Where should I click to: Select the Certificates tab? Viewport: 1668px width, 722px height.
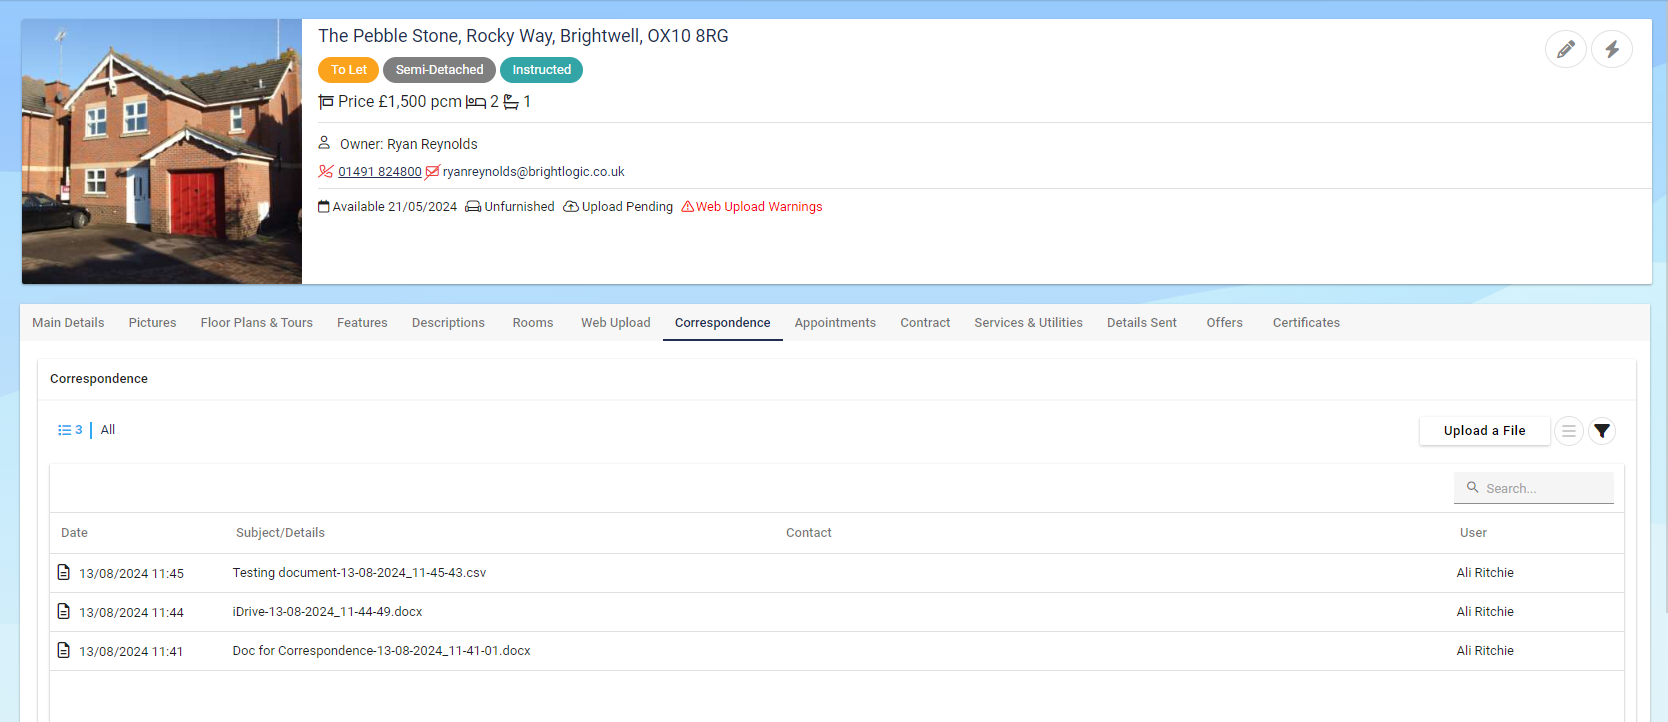coord(1306,323)
